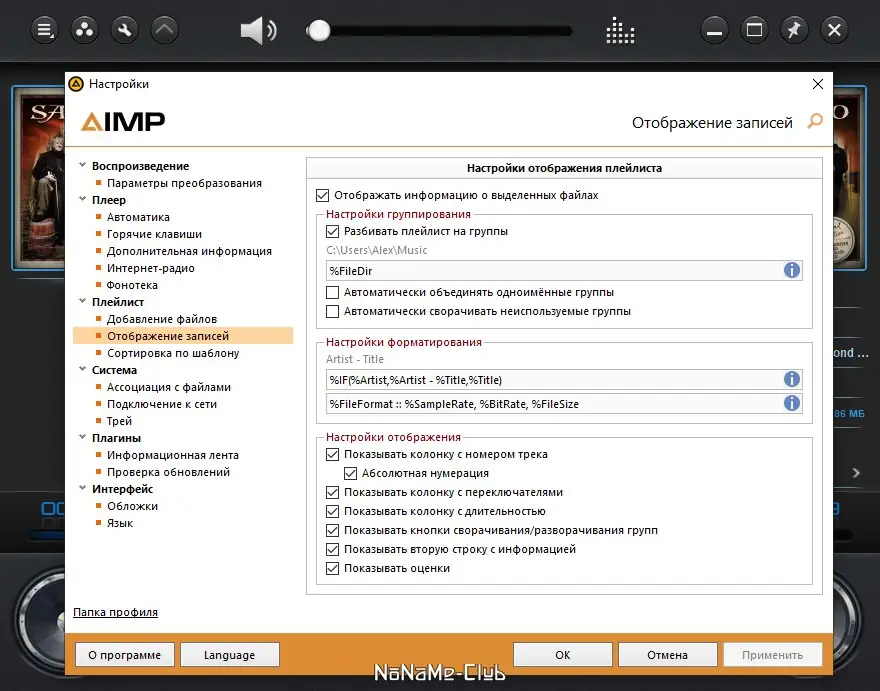Image resolution: width=880 pixels, height=691 pixels.
Task: Toggle Показывать вторую строку с информацией
Action: click(x=332, y=550)
